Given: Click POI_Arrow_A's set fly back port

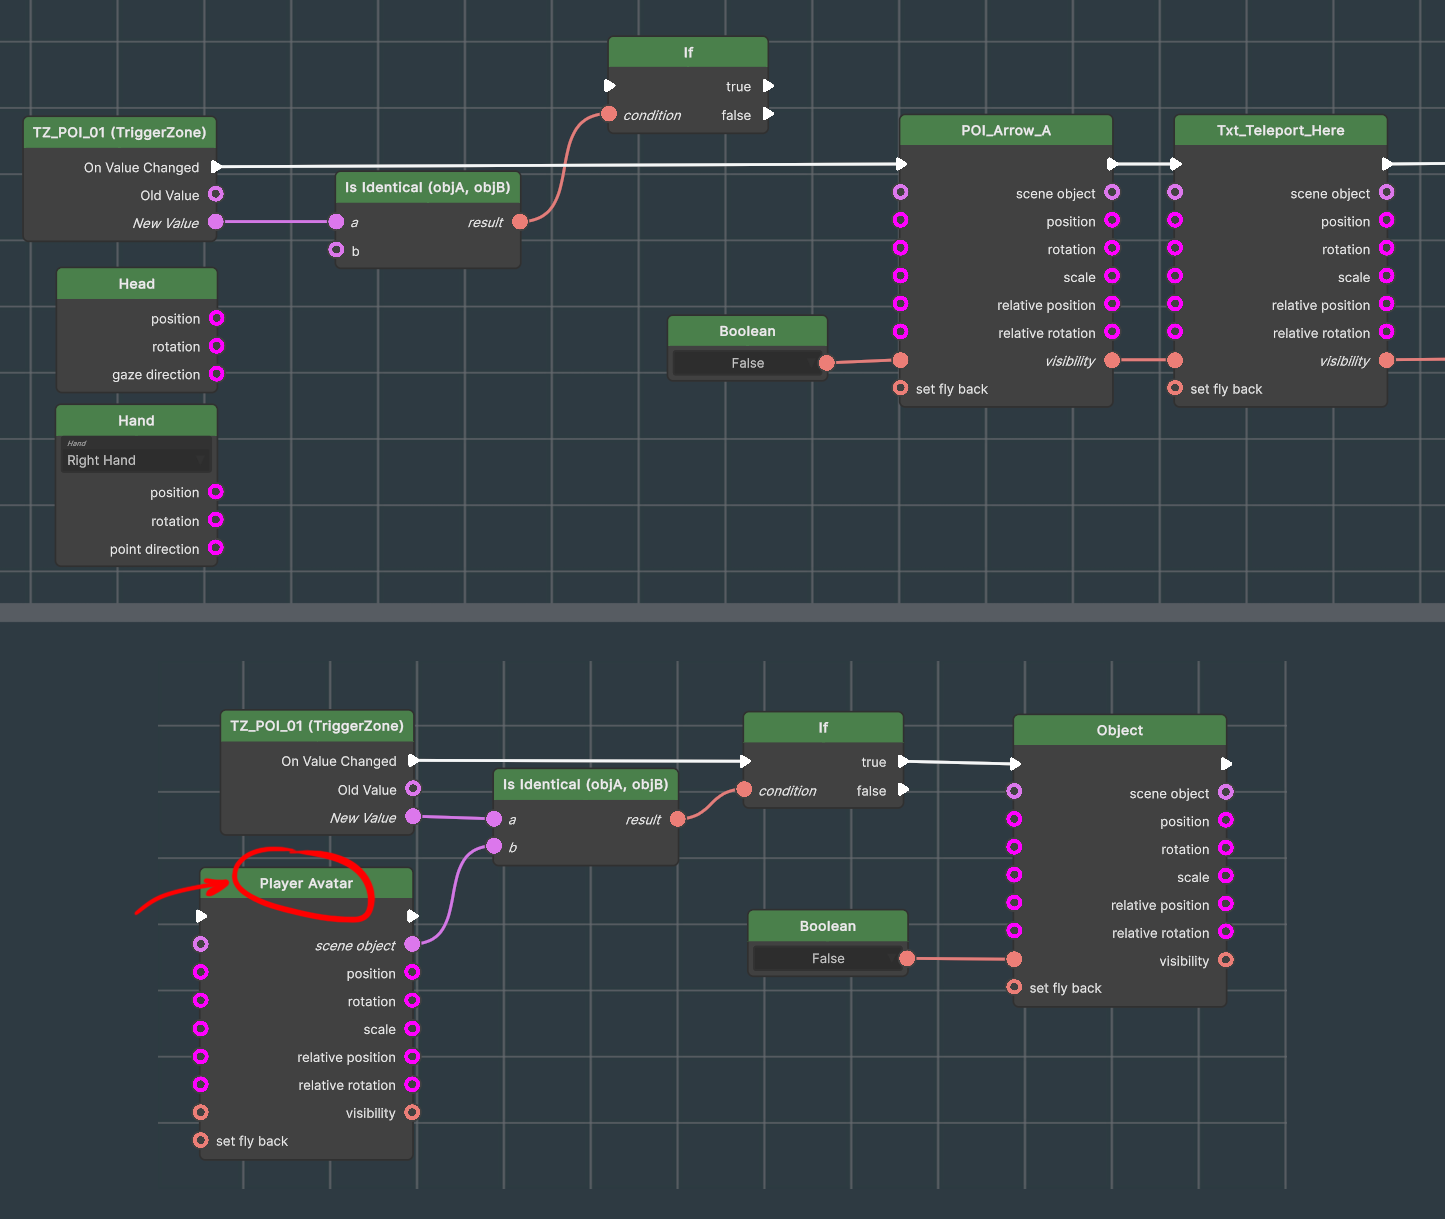Looking at the screenshot, I should (x=901, y=388).
